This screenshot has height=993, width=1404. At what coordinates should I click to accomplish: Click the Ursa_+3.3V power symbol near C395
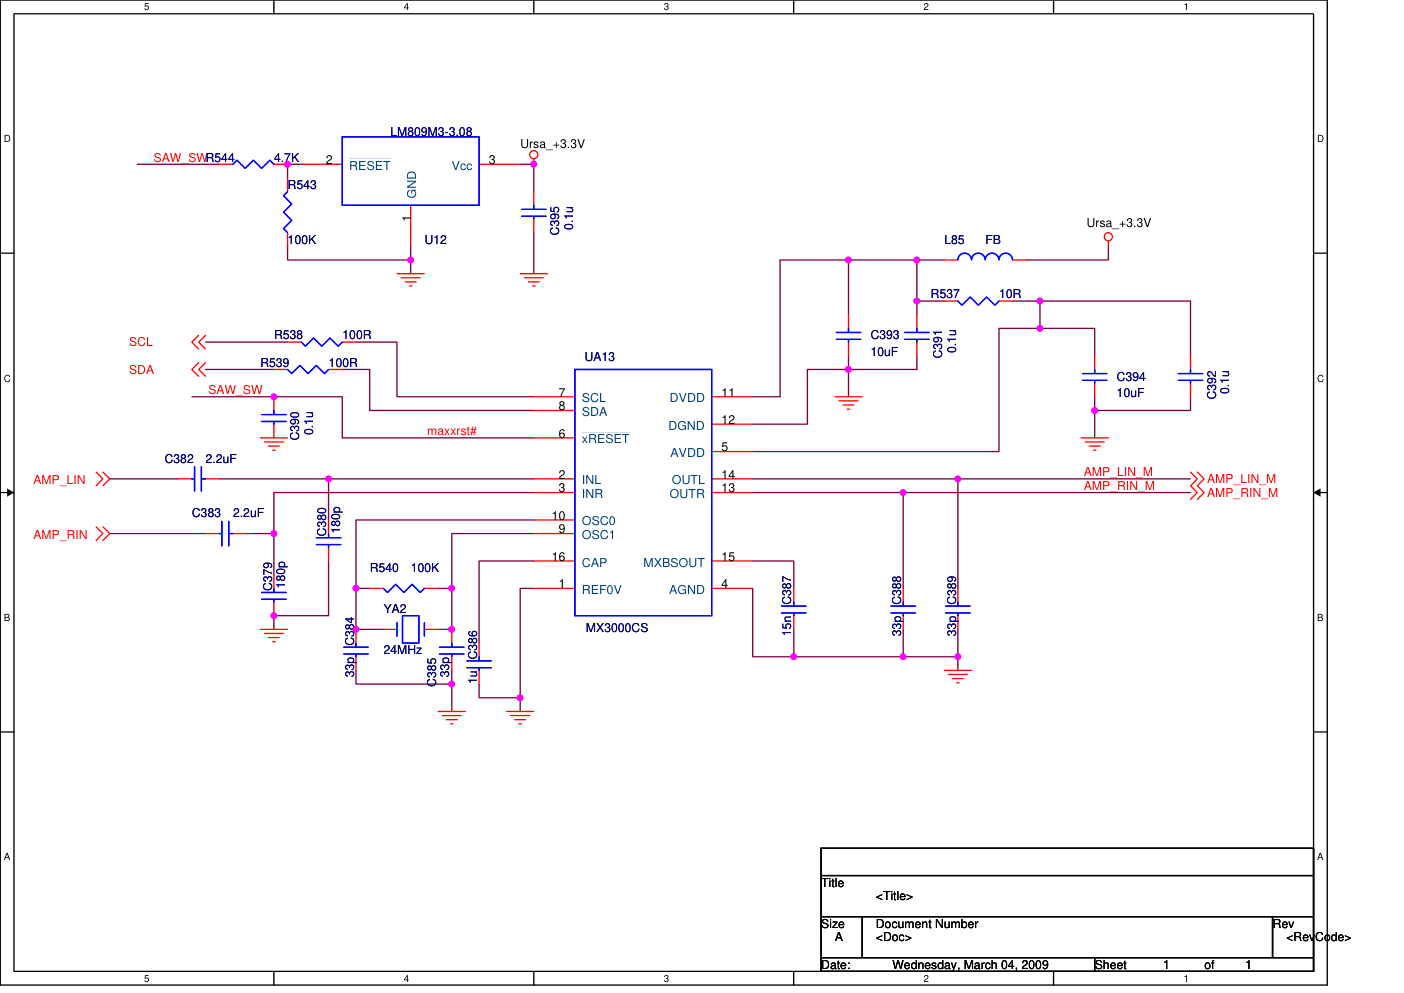(x=534, y=155)
